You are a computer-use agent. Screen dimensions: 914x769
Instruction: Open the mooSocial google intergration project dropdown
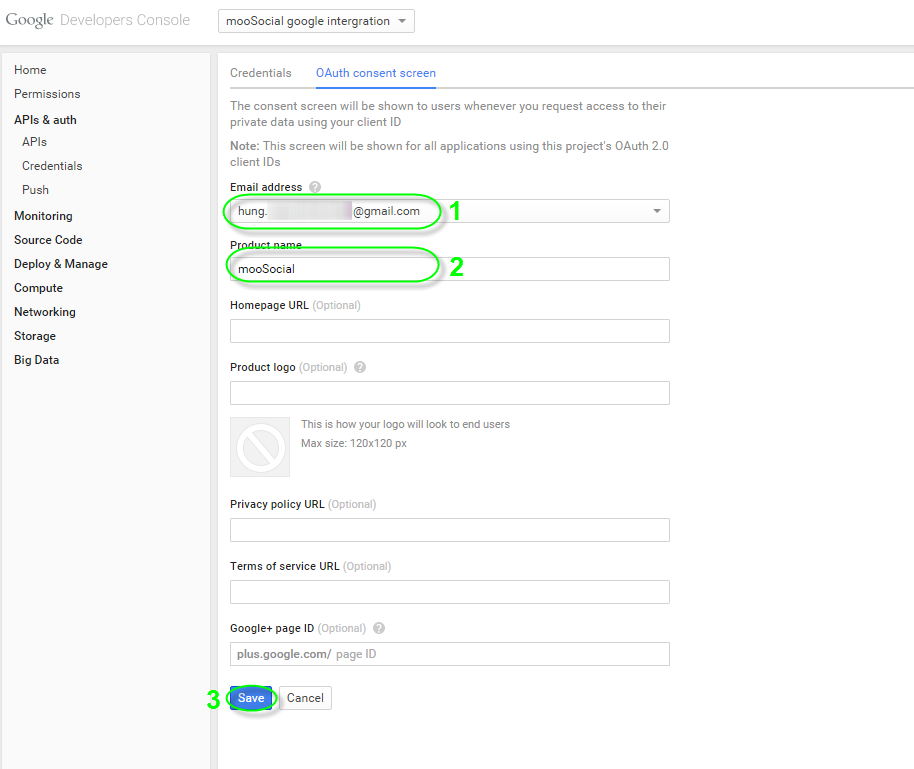click(317, 21)
